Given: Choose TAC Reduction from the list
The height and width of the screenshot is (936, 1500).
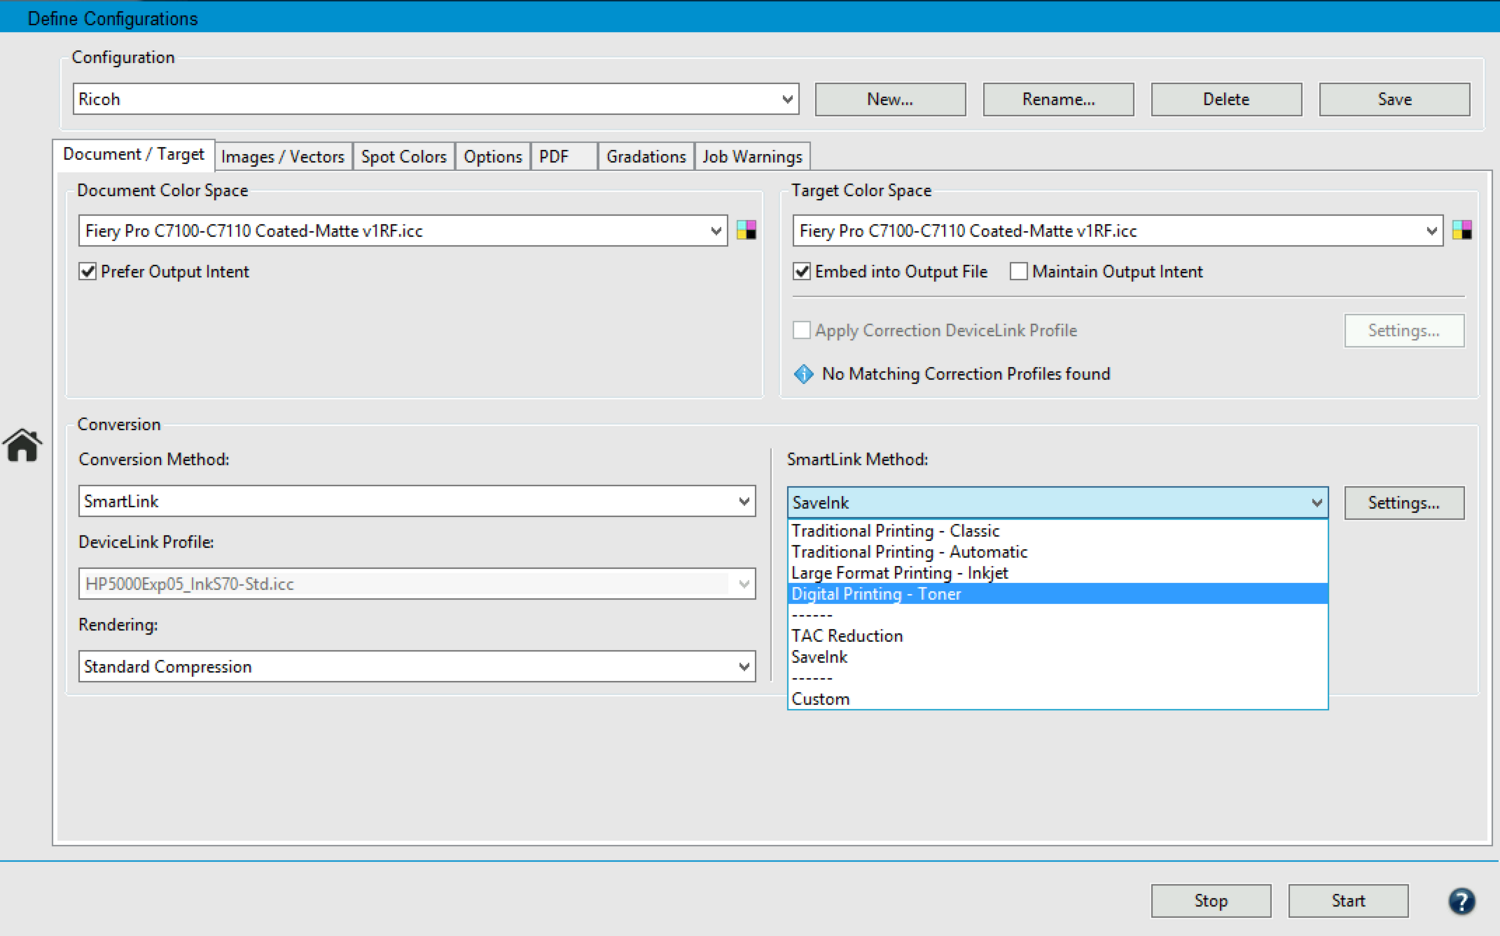Looking at the screenshot, I should (x=847, y=636).
